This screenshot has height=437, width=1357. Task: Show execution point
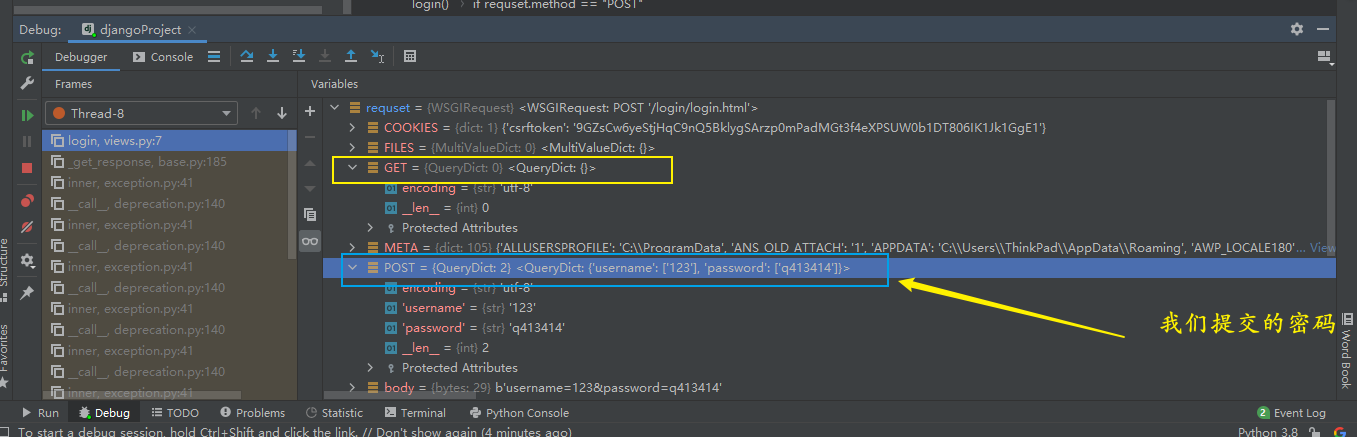pyautogui.click(x=214, y=57)
